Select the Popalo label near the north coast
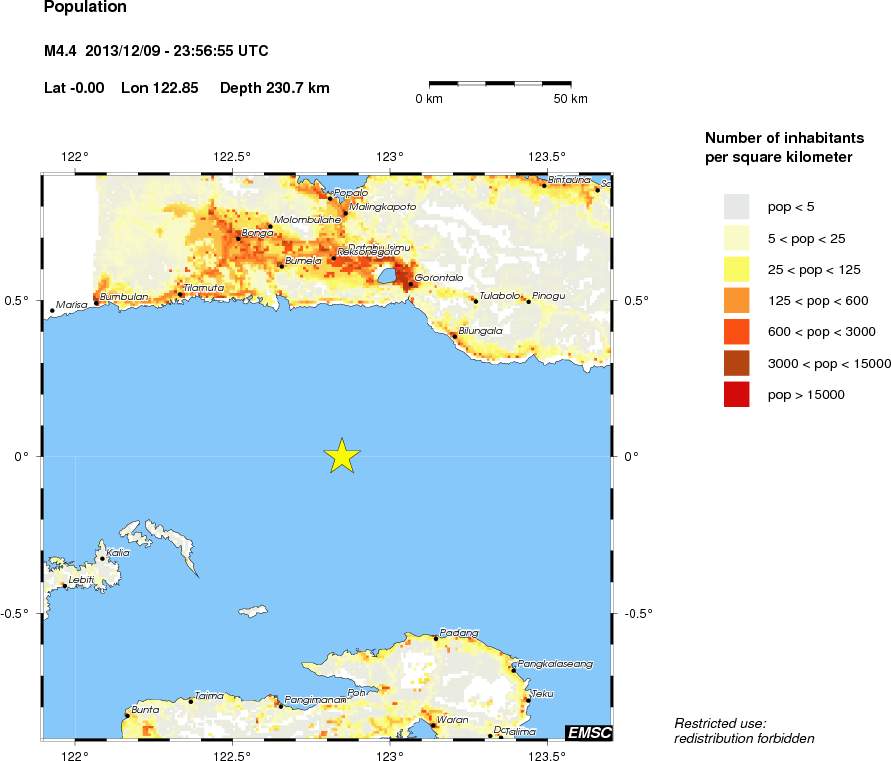This screenshot has width=891, height=761. point(351,193)
